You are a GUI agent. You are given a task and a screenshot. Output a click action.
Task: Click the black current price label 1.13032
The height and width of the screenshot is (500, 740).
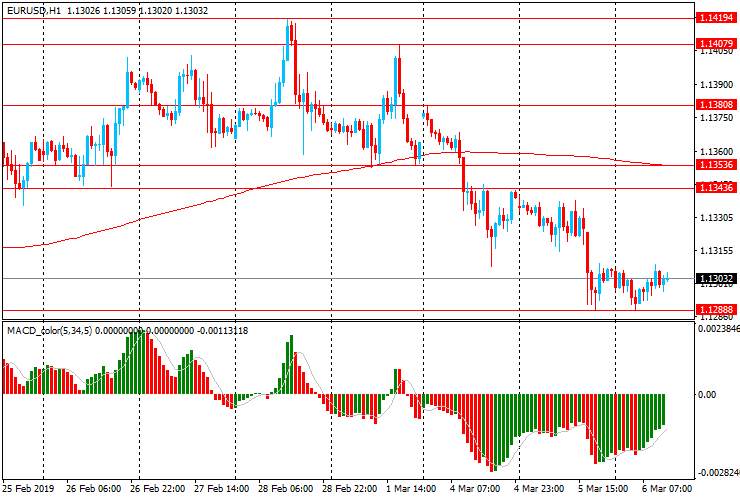(x=716, y=279)
